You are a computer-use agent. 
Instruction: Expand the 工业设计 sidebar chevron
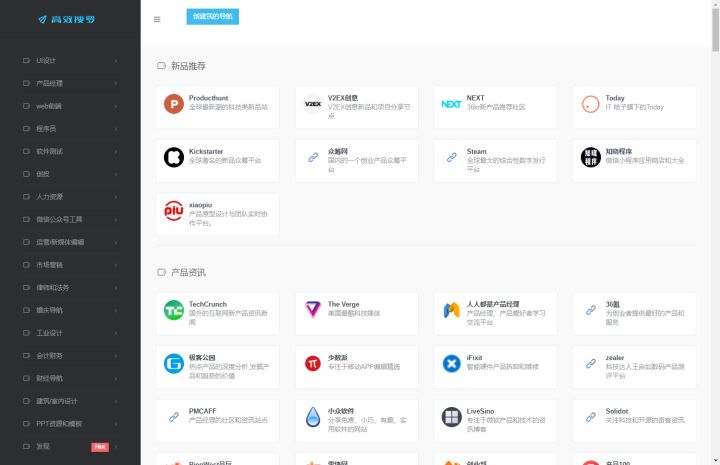click(116, 333)
